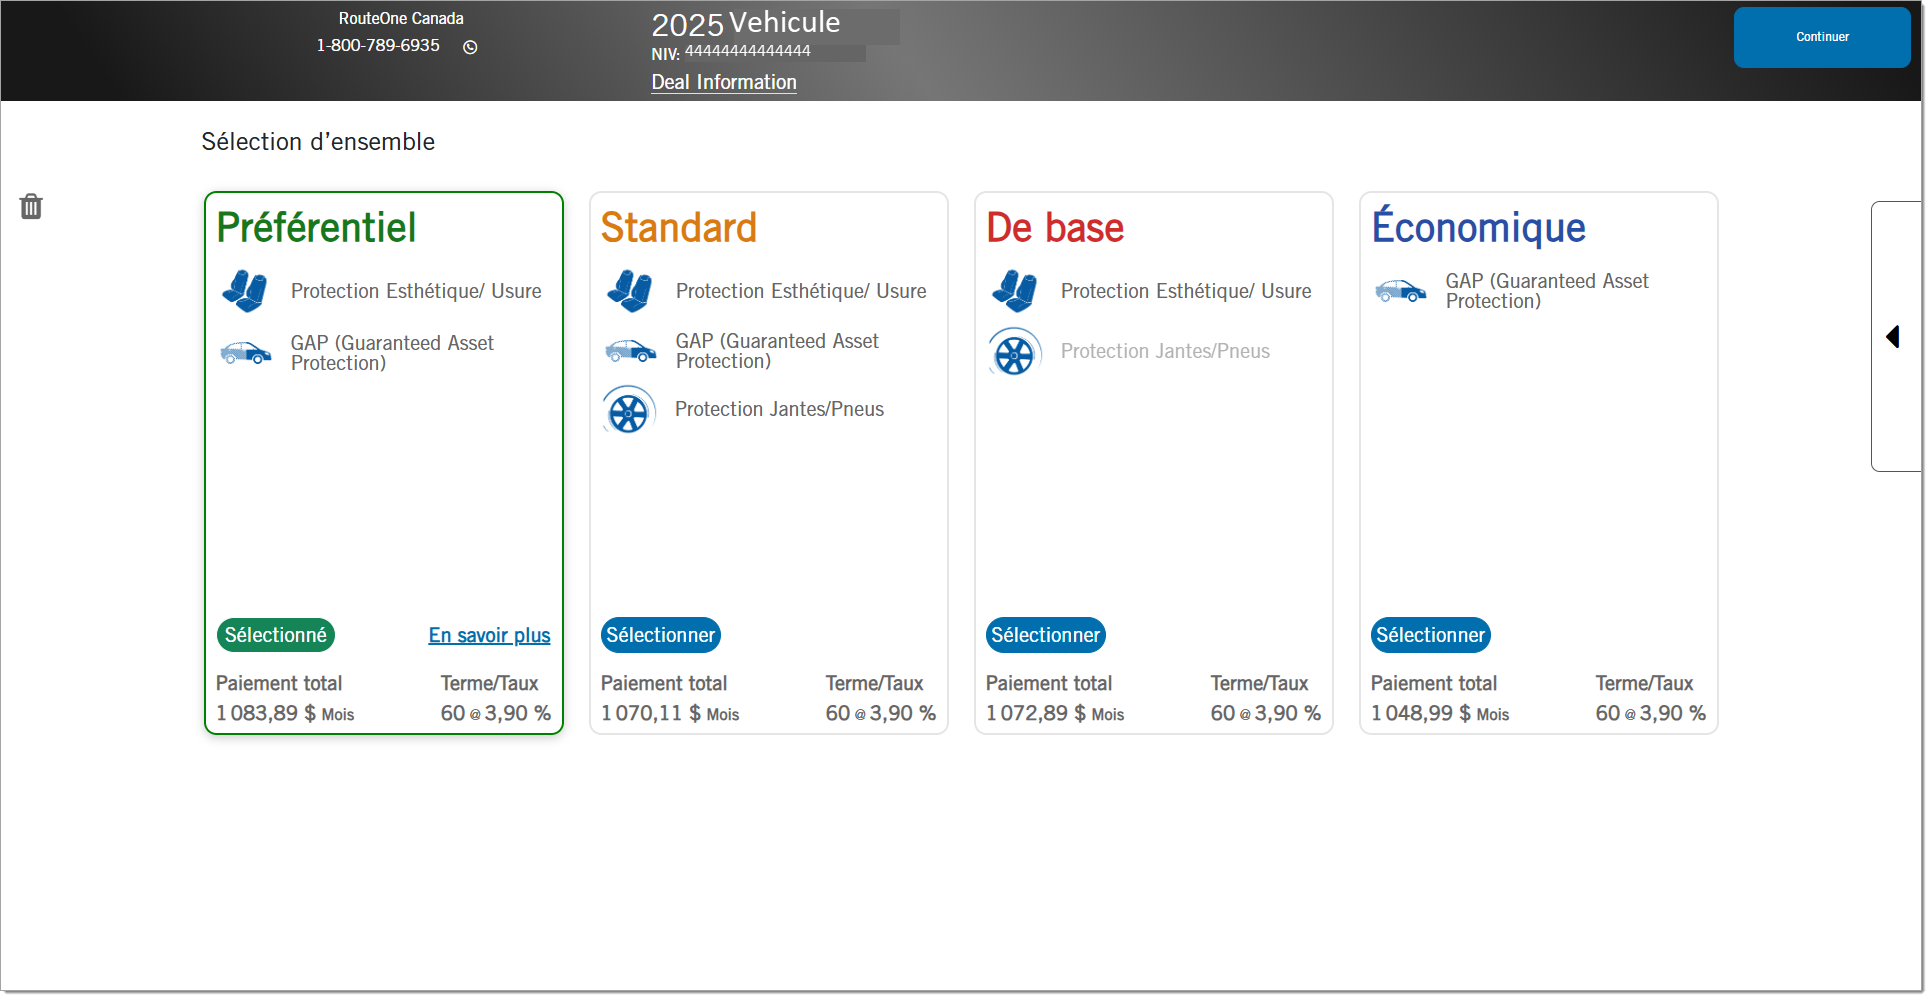Click GAP car icon in Économique package
1929x998 pixels.
coord(1400,291)
